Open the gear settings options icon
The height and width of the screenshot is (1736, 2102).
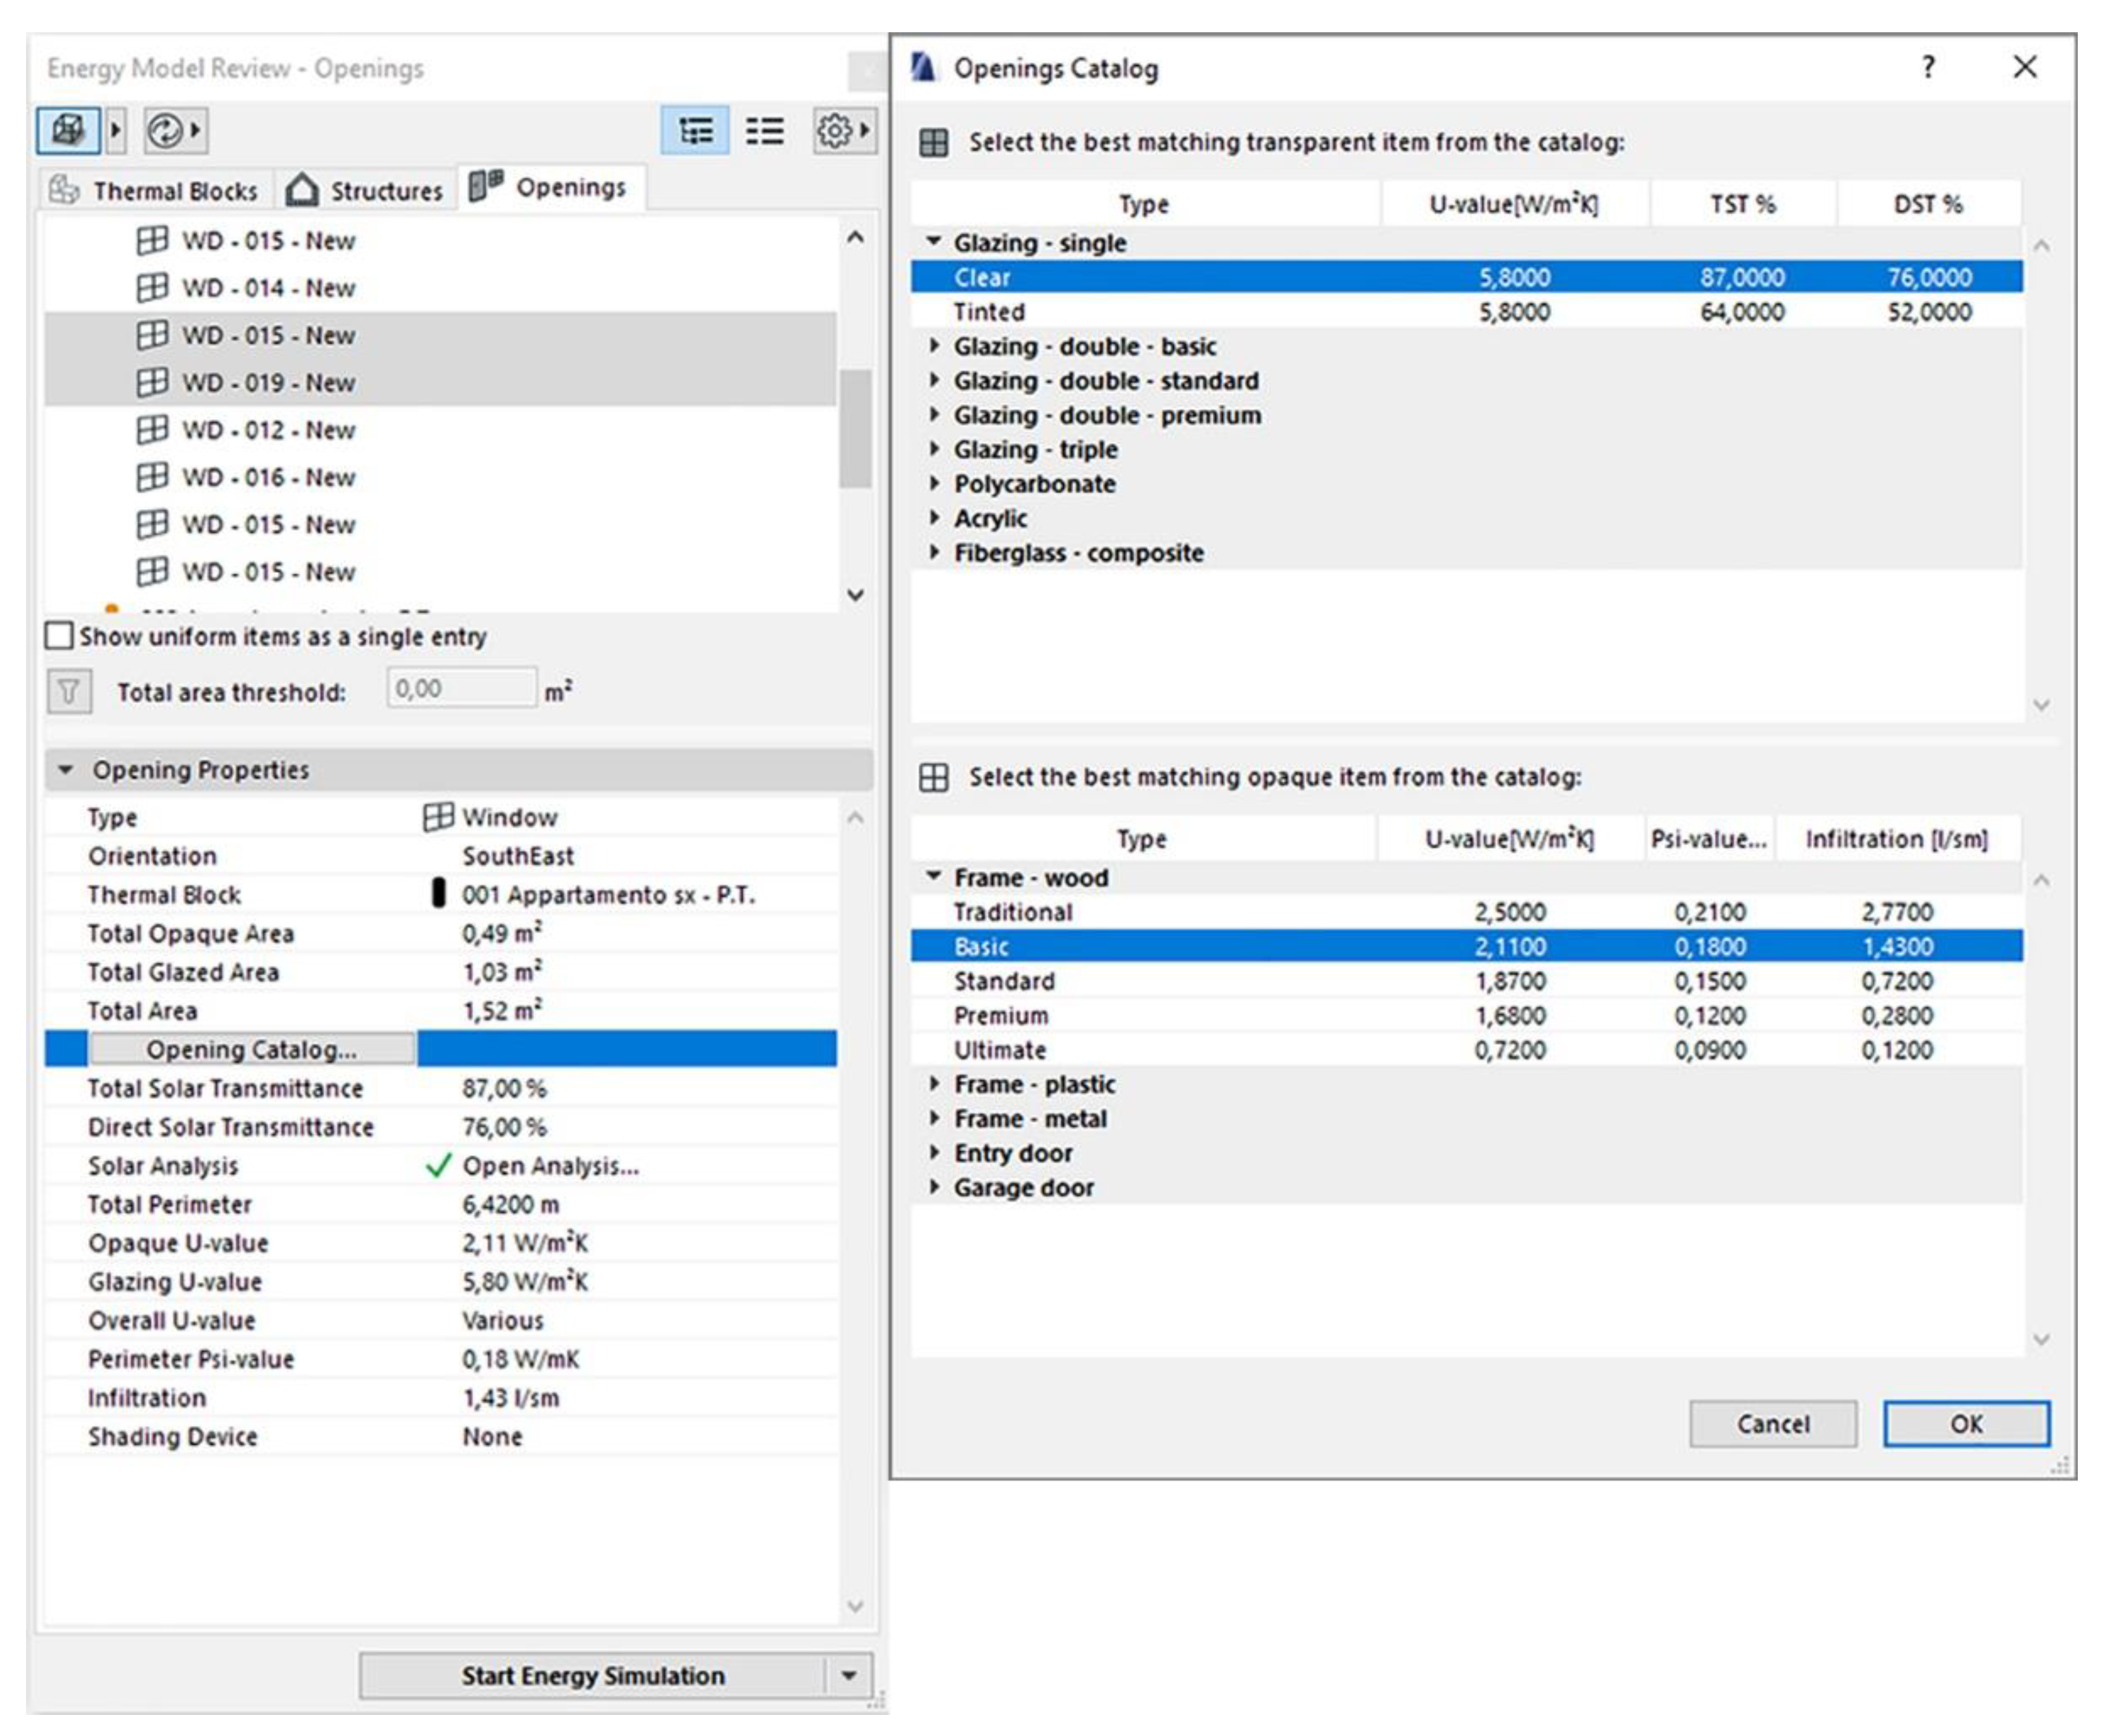[x=834, y=131]
